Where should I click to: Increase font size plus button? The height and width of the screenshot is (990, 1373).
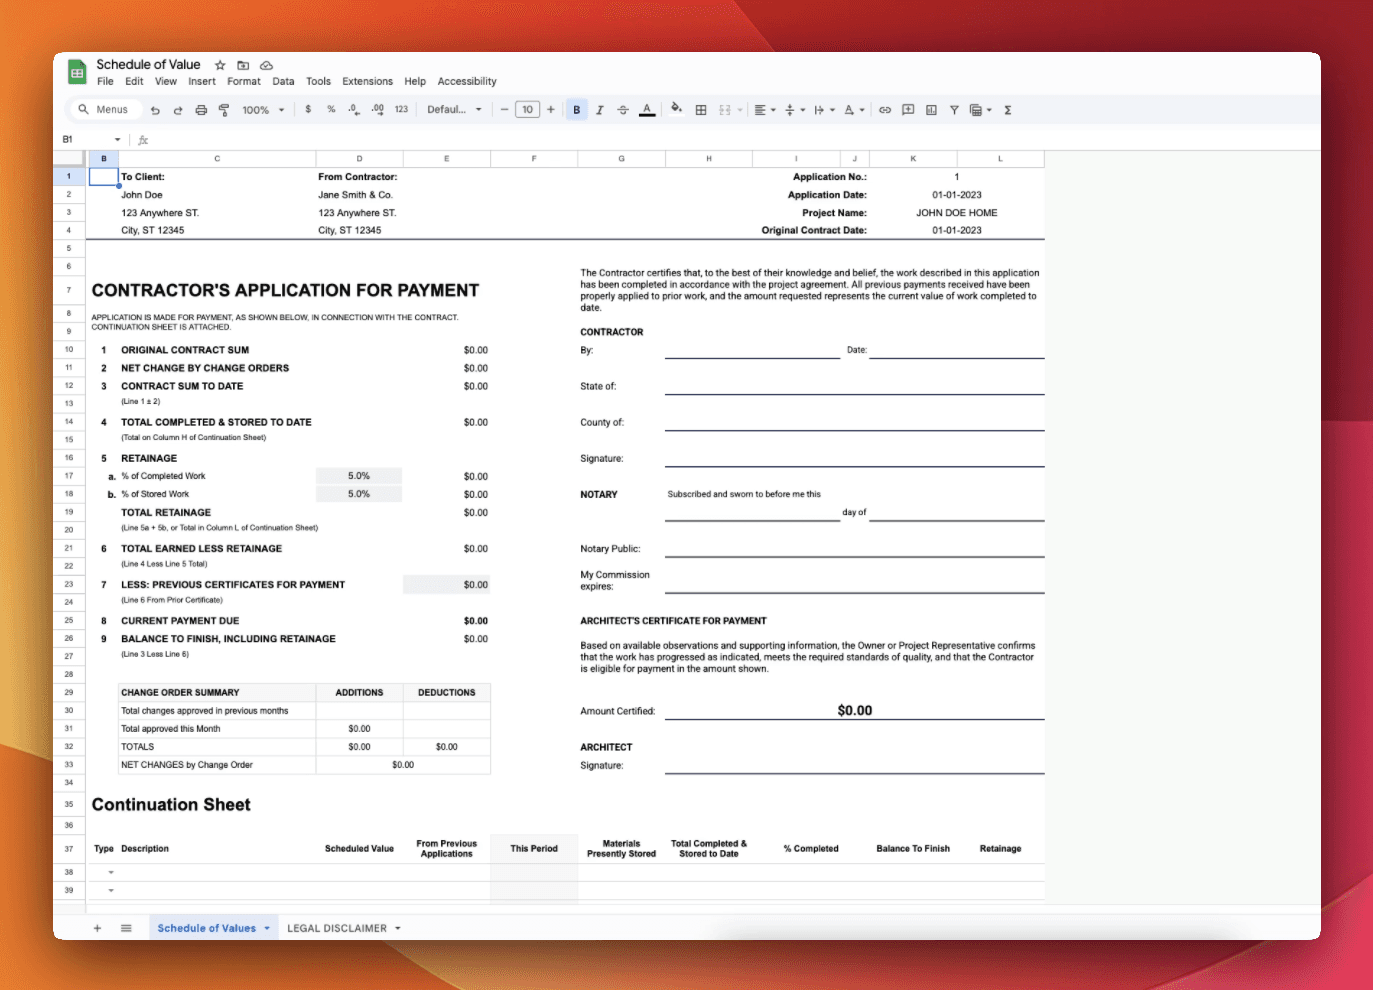pyautogui.click(x=551, y=110)
